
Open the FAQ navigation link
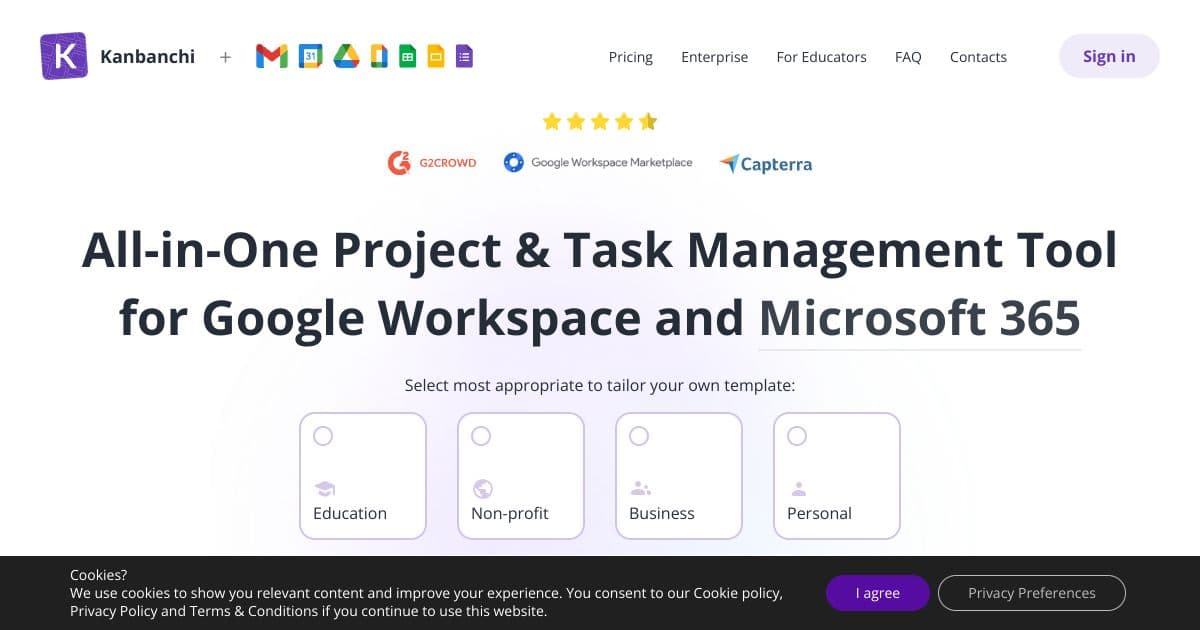[908, 57]
